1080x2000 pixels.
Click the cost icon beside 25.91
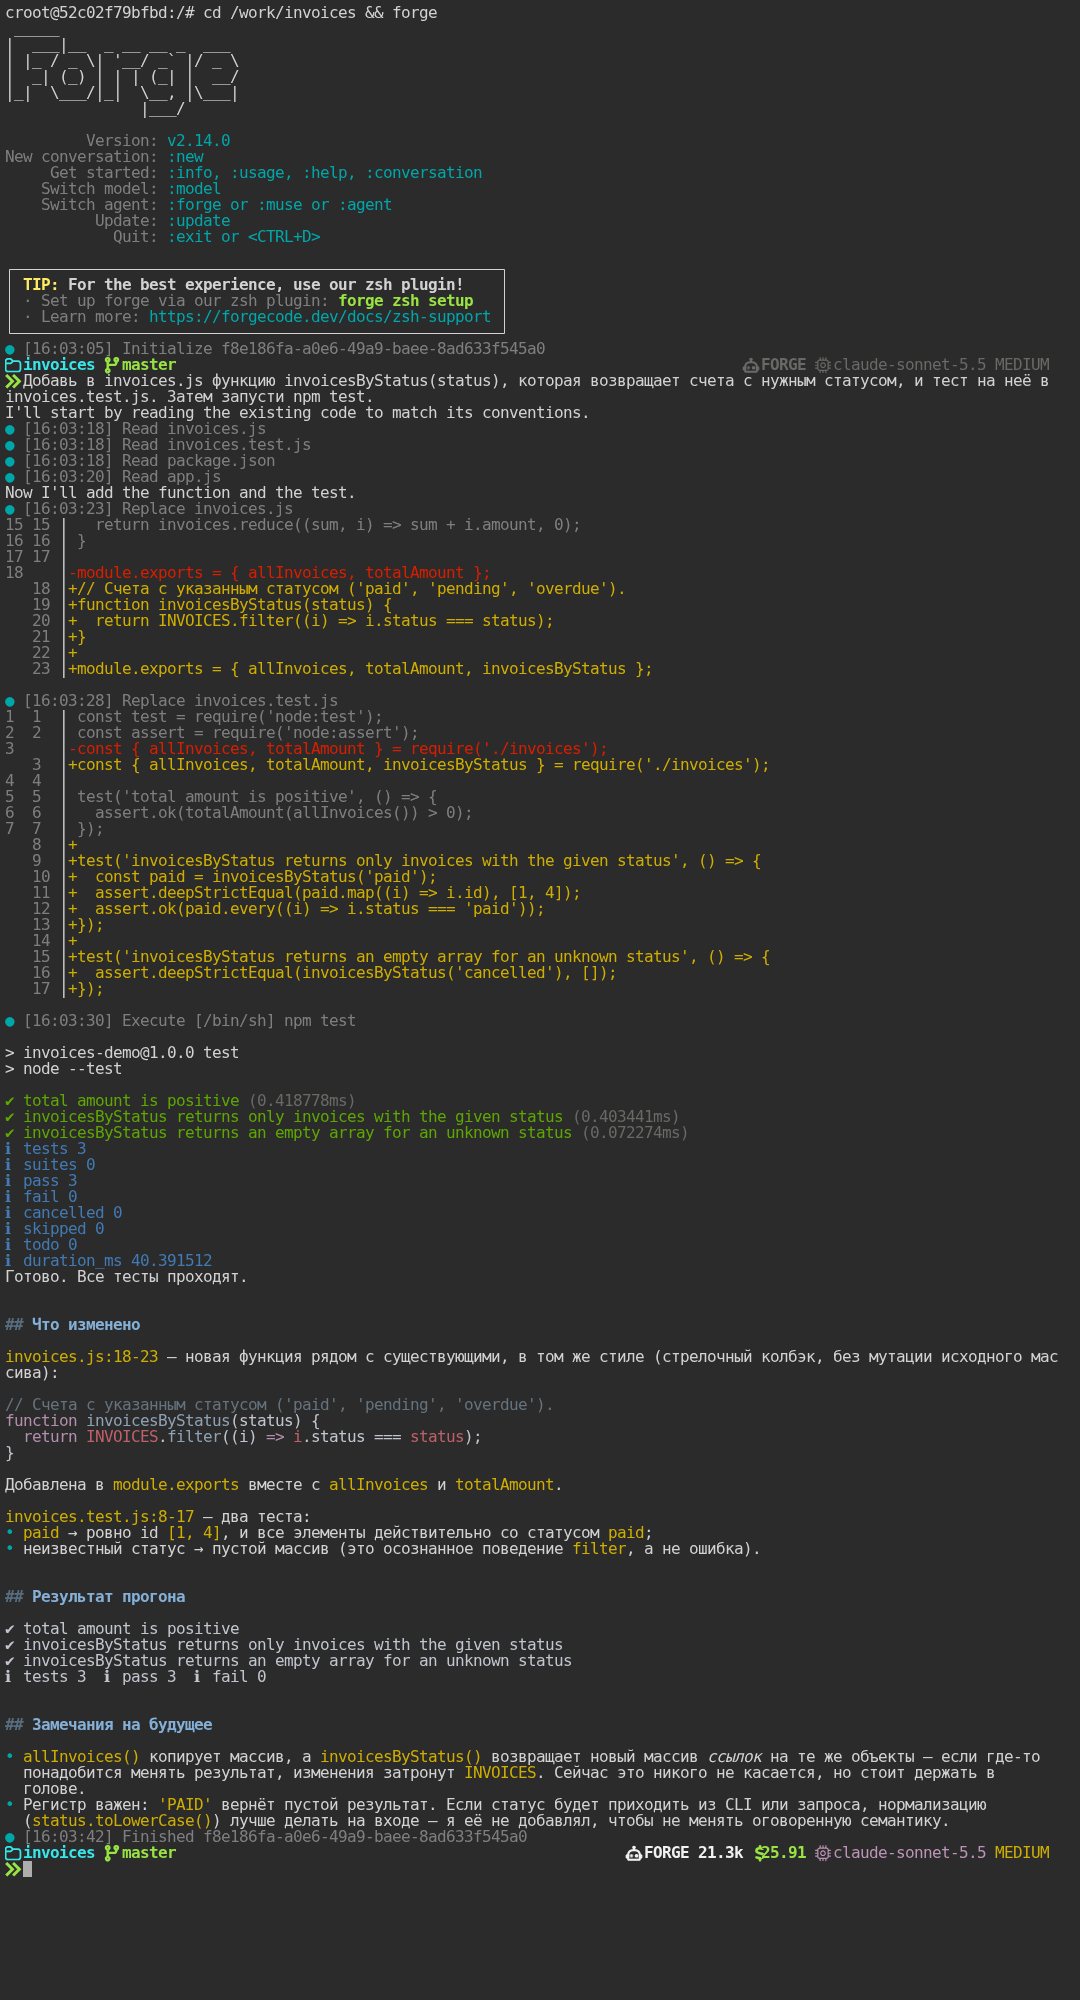(x=760, y=1853)
